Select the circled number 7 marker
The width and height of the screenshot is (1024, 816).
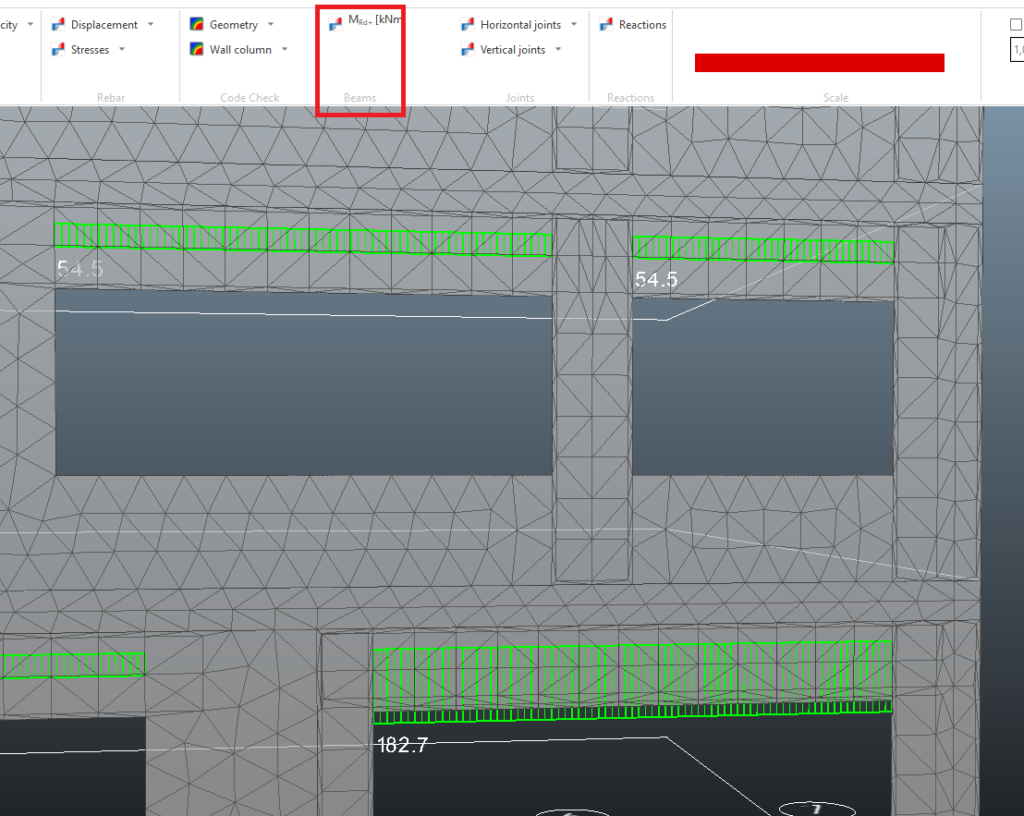tap(816, 808)
